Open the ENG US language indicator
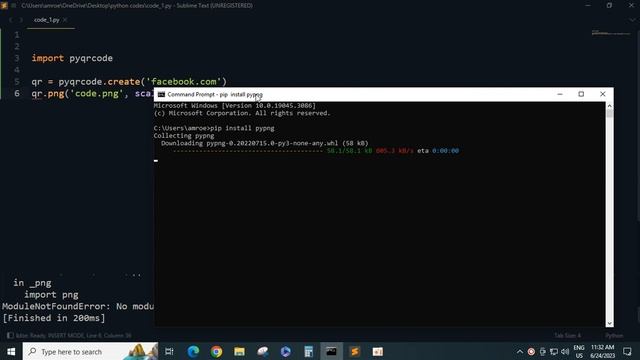The width and height of the screenshot is (640, 360). pos(579,351)
